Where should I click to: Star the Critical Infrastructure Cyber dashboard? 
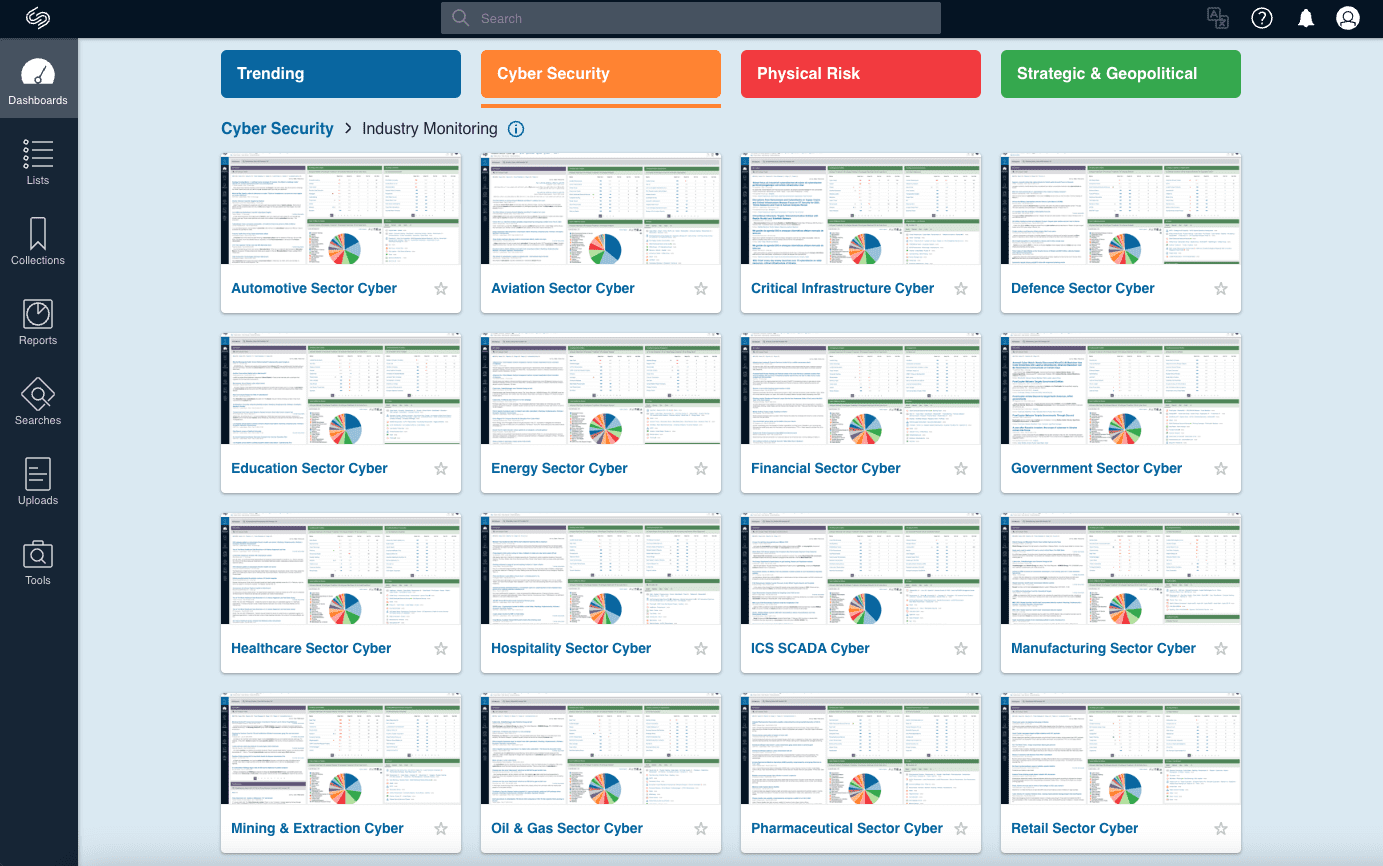961,289
